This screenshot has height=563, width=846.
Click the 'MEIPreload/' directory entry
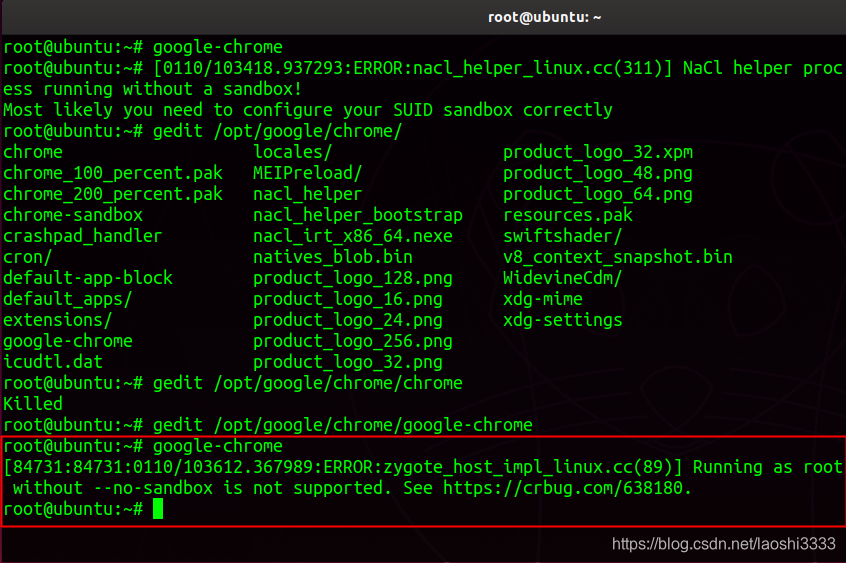click(308, 173)
